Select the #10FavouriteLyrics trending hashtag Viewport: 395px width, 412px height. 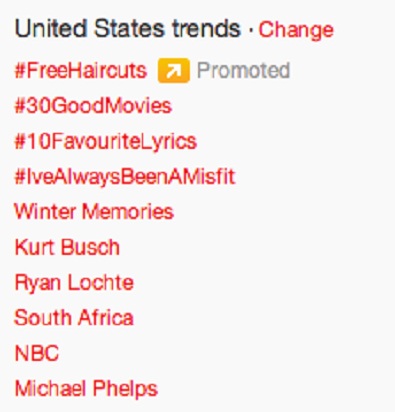point(106,142)
